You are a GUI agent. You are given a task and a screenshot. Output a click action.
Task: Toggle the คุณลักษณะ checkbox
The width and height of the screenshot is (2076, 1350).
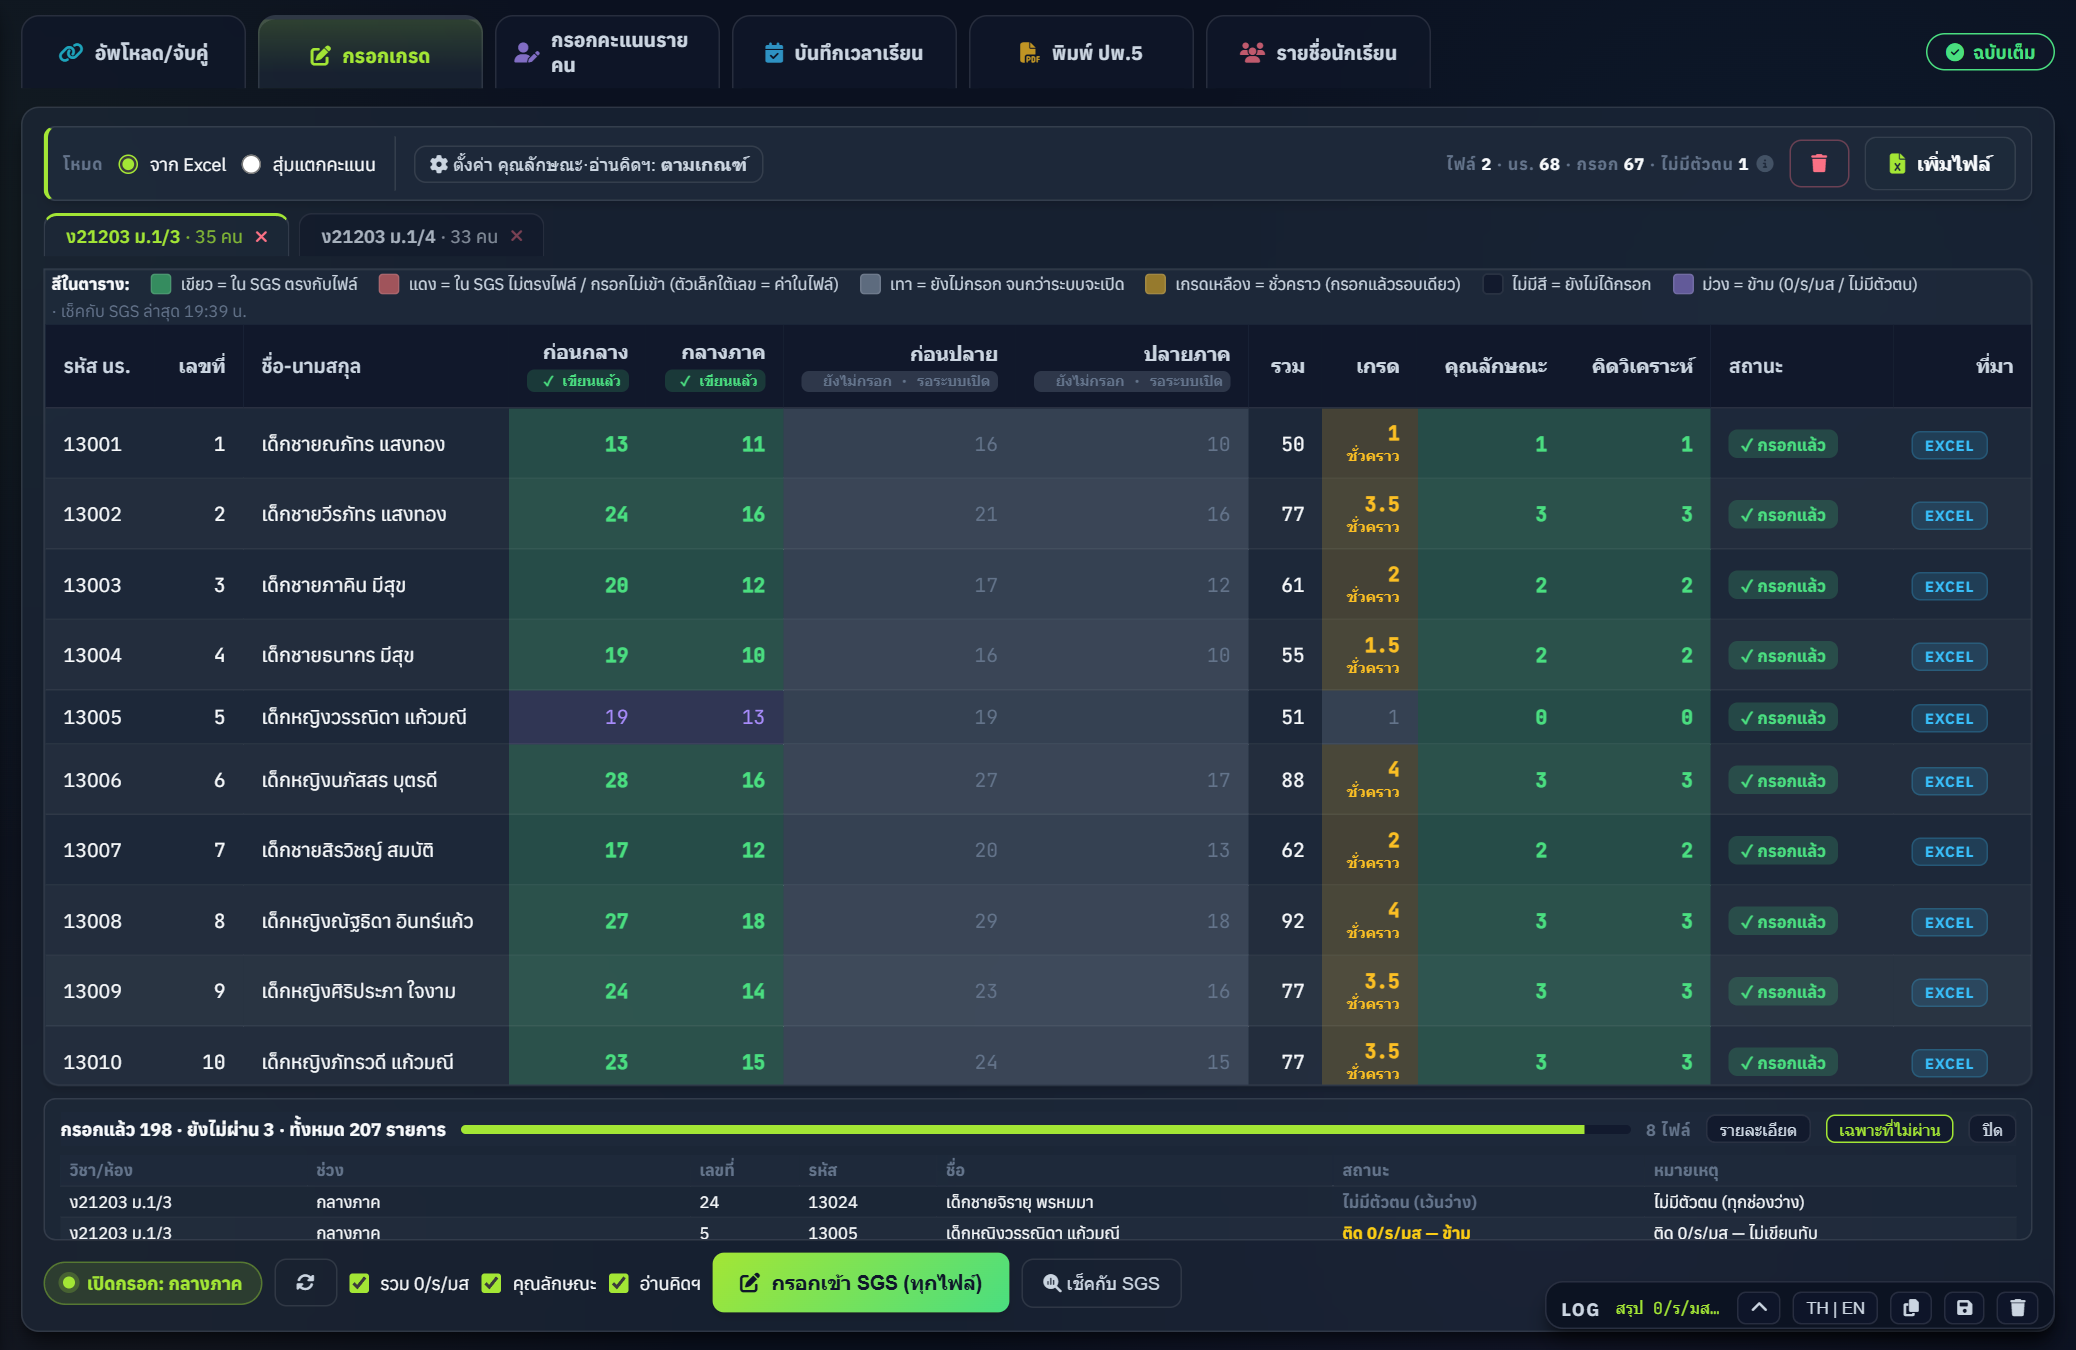(491, 1283)
